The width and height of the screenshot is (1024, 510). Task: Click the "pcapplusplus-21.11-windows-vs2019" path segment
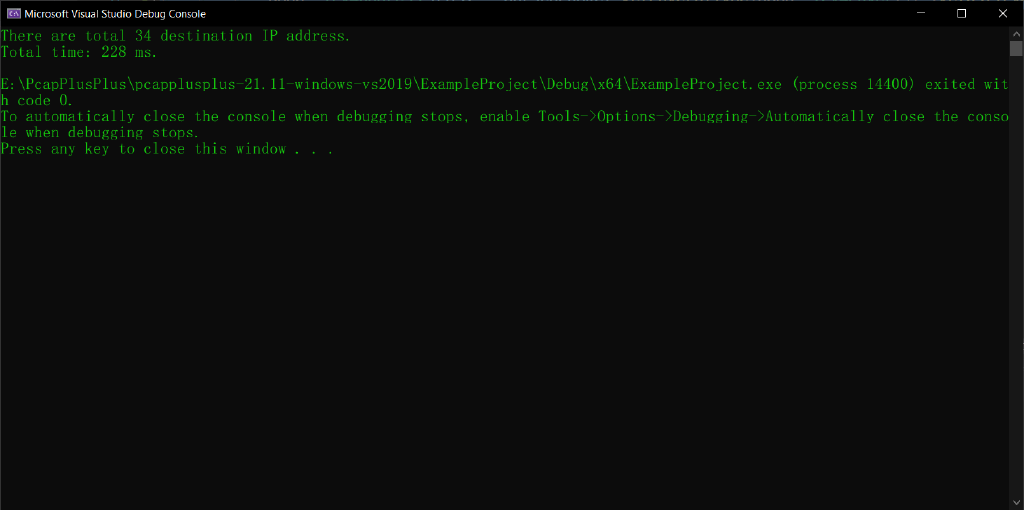tap(272, 84)
